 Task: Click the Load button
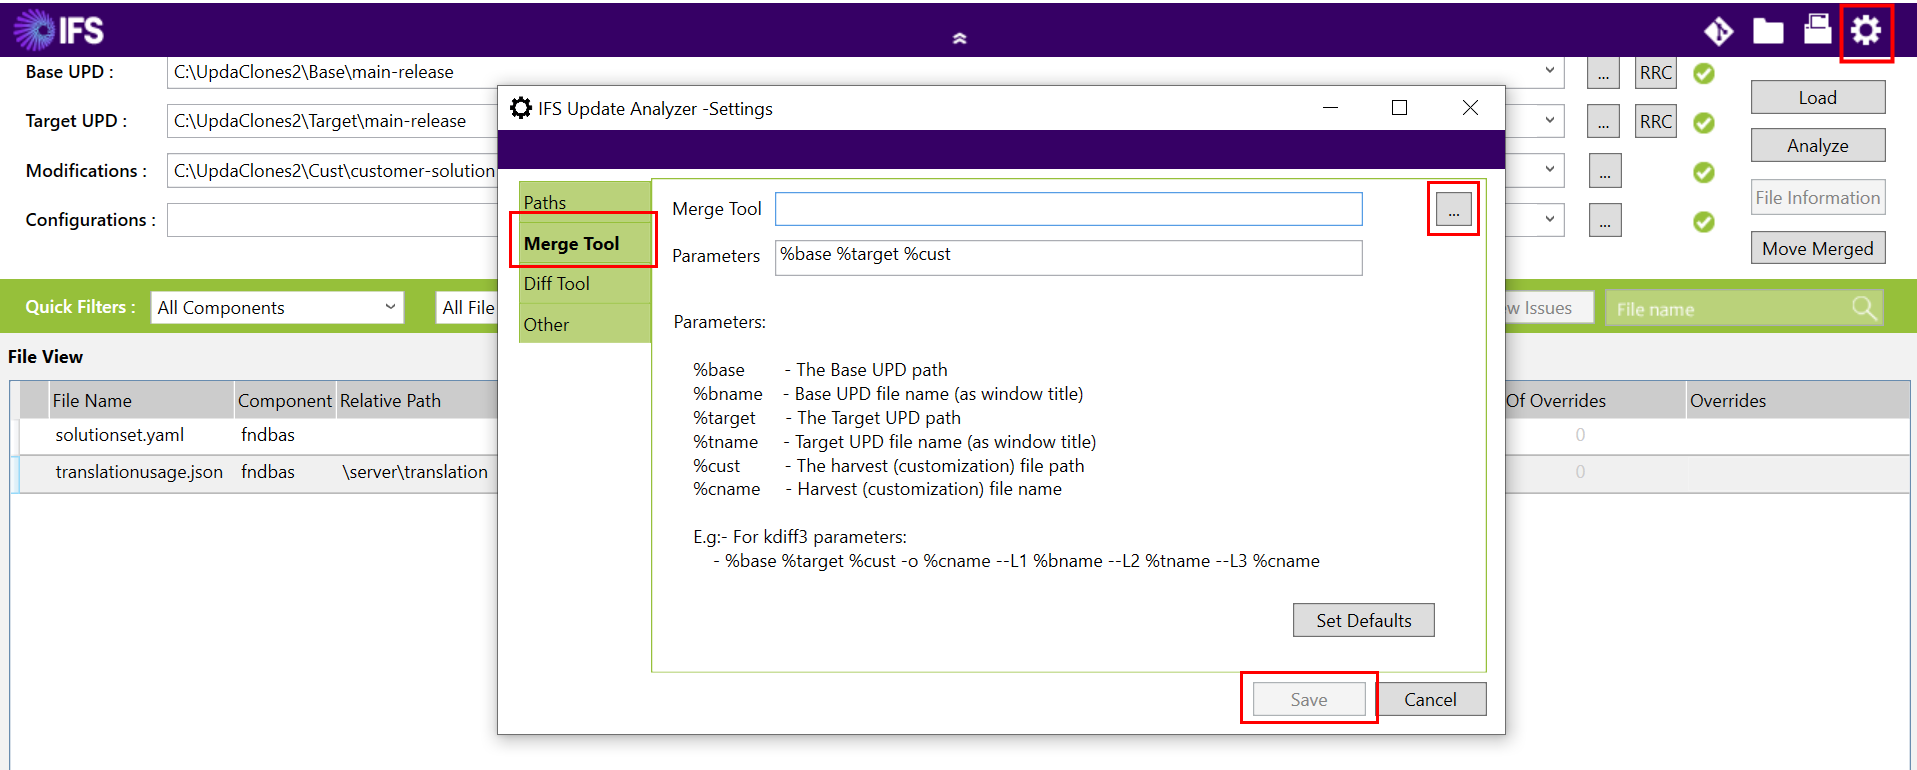1818,97
